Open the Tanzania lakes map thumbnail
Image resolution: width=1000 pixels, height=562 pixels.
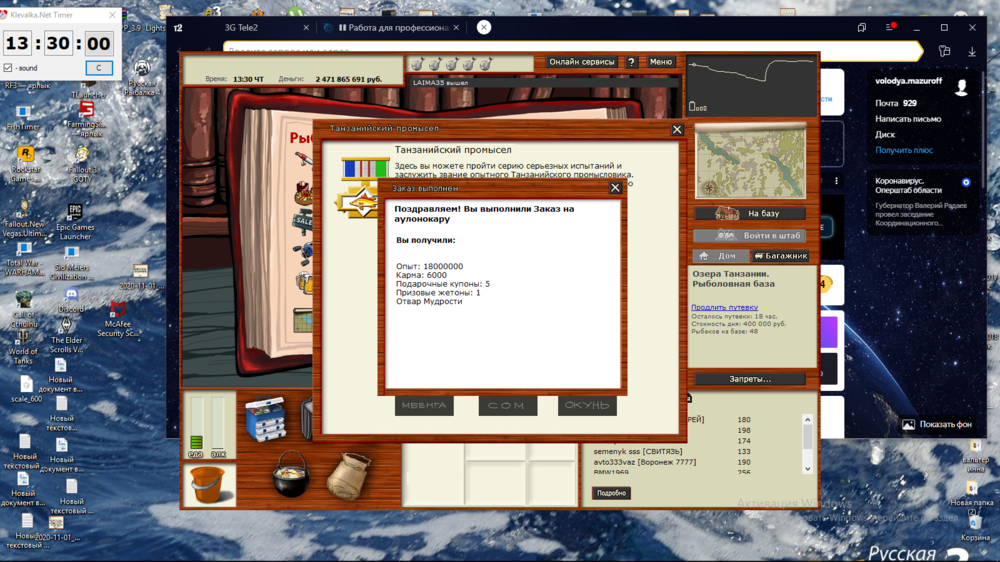pyautogui.click(x=750, y=162)
